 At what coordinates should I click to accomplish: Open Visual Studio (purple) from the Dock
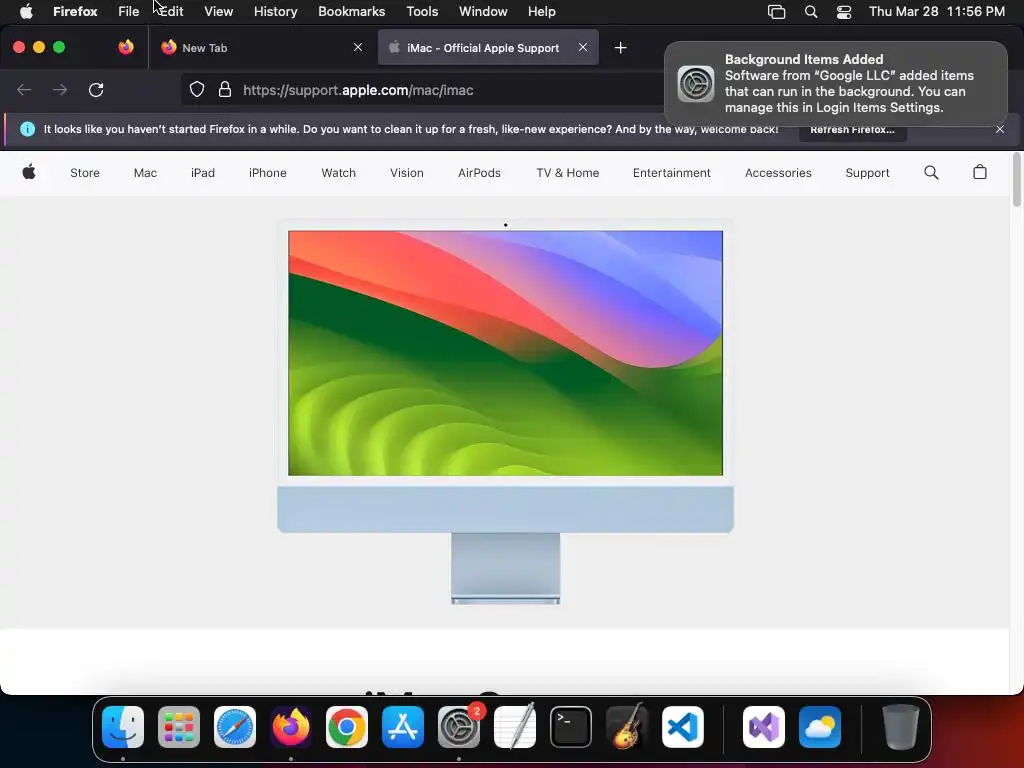(764, 727)
